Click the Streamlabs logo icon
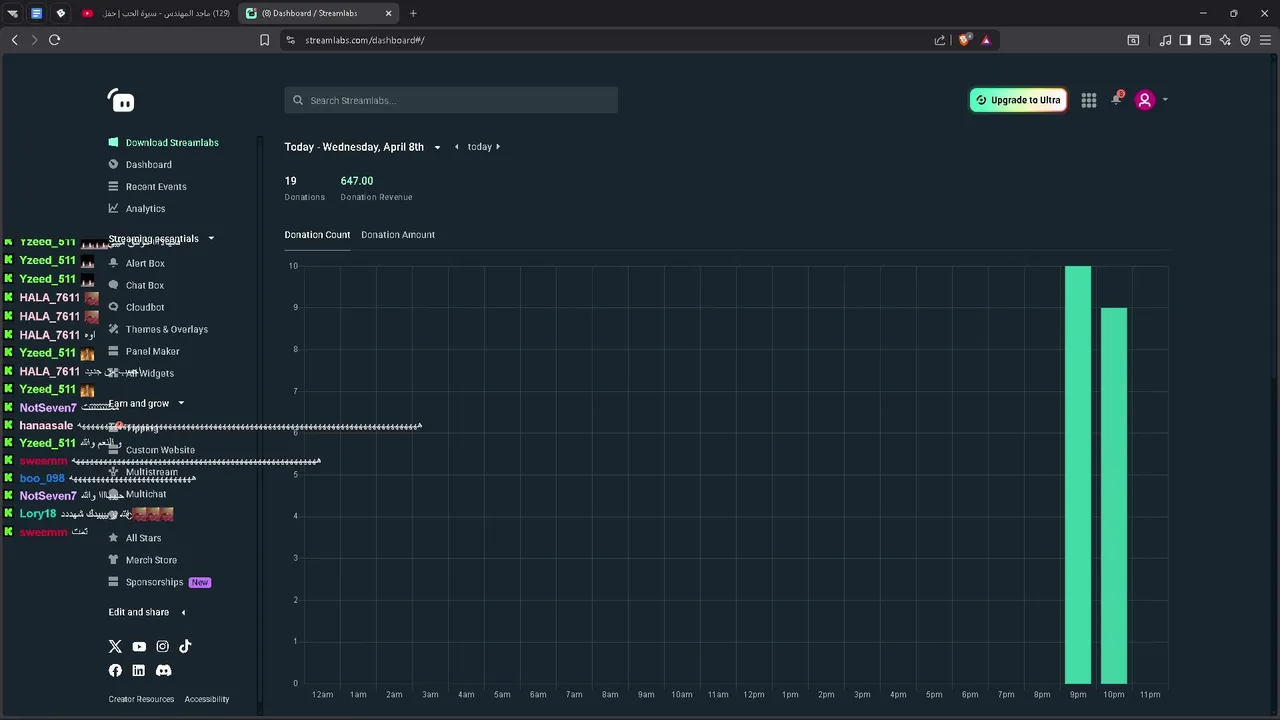 coord(121,100)
